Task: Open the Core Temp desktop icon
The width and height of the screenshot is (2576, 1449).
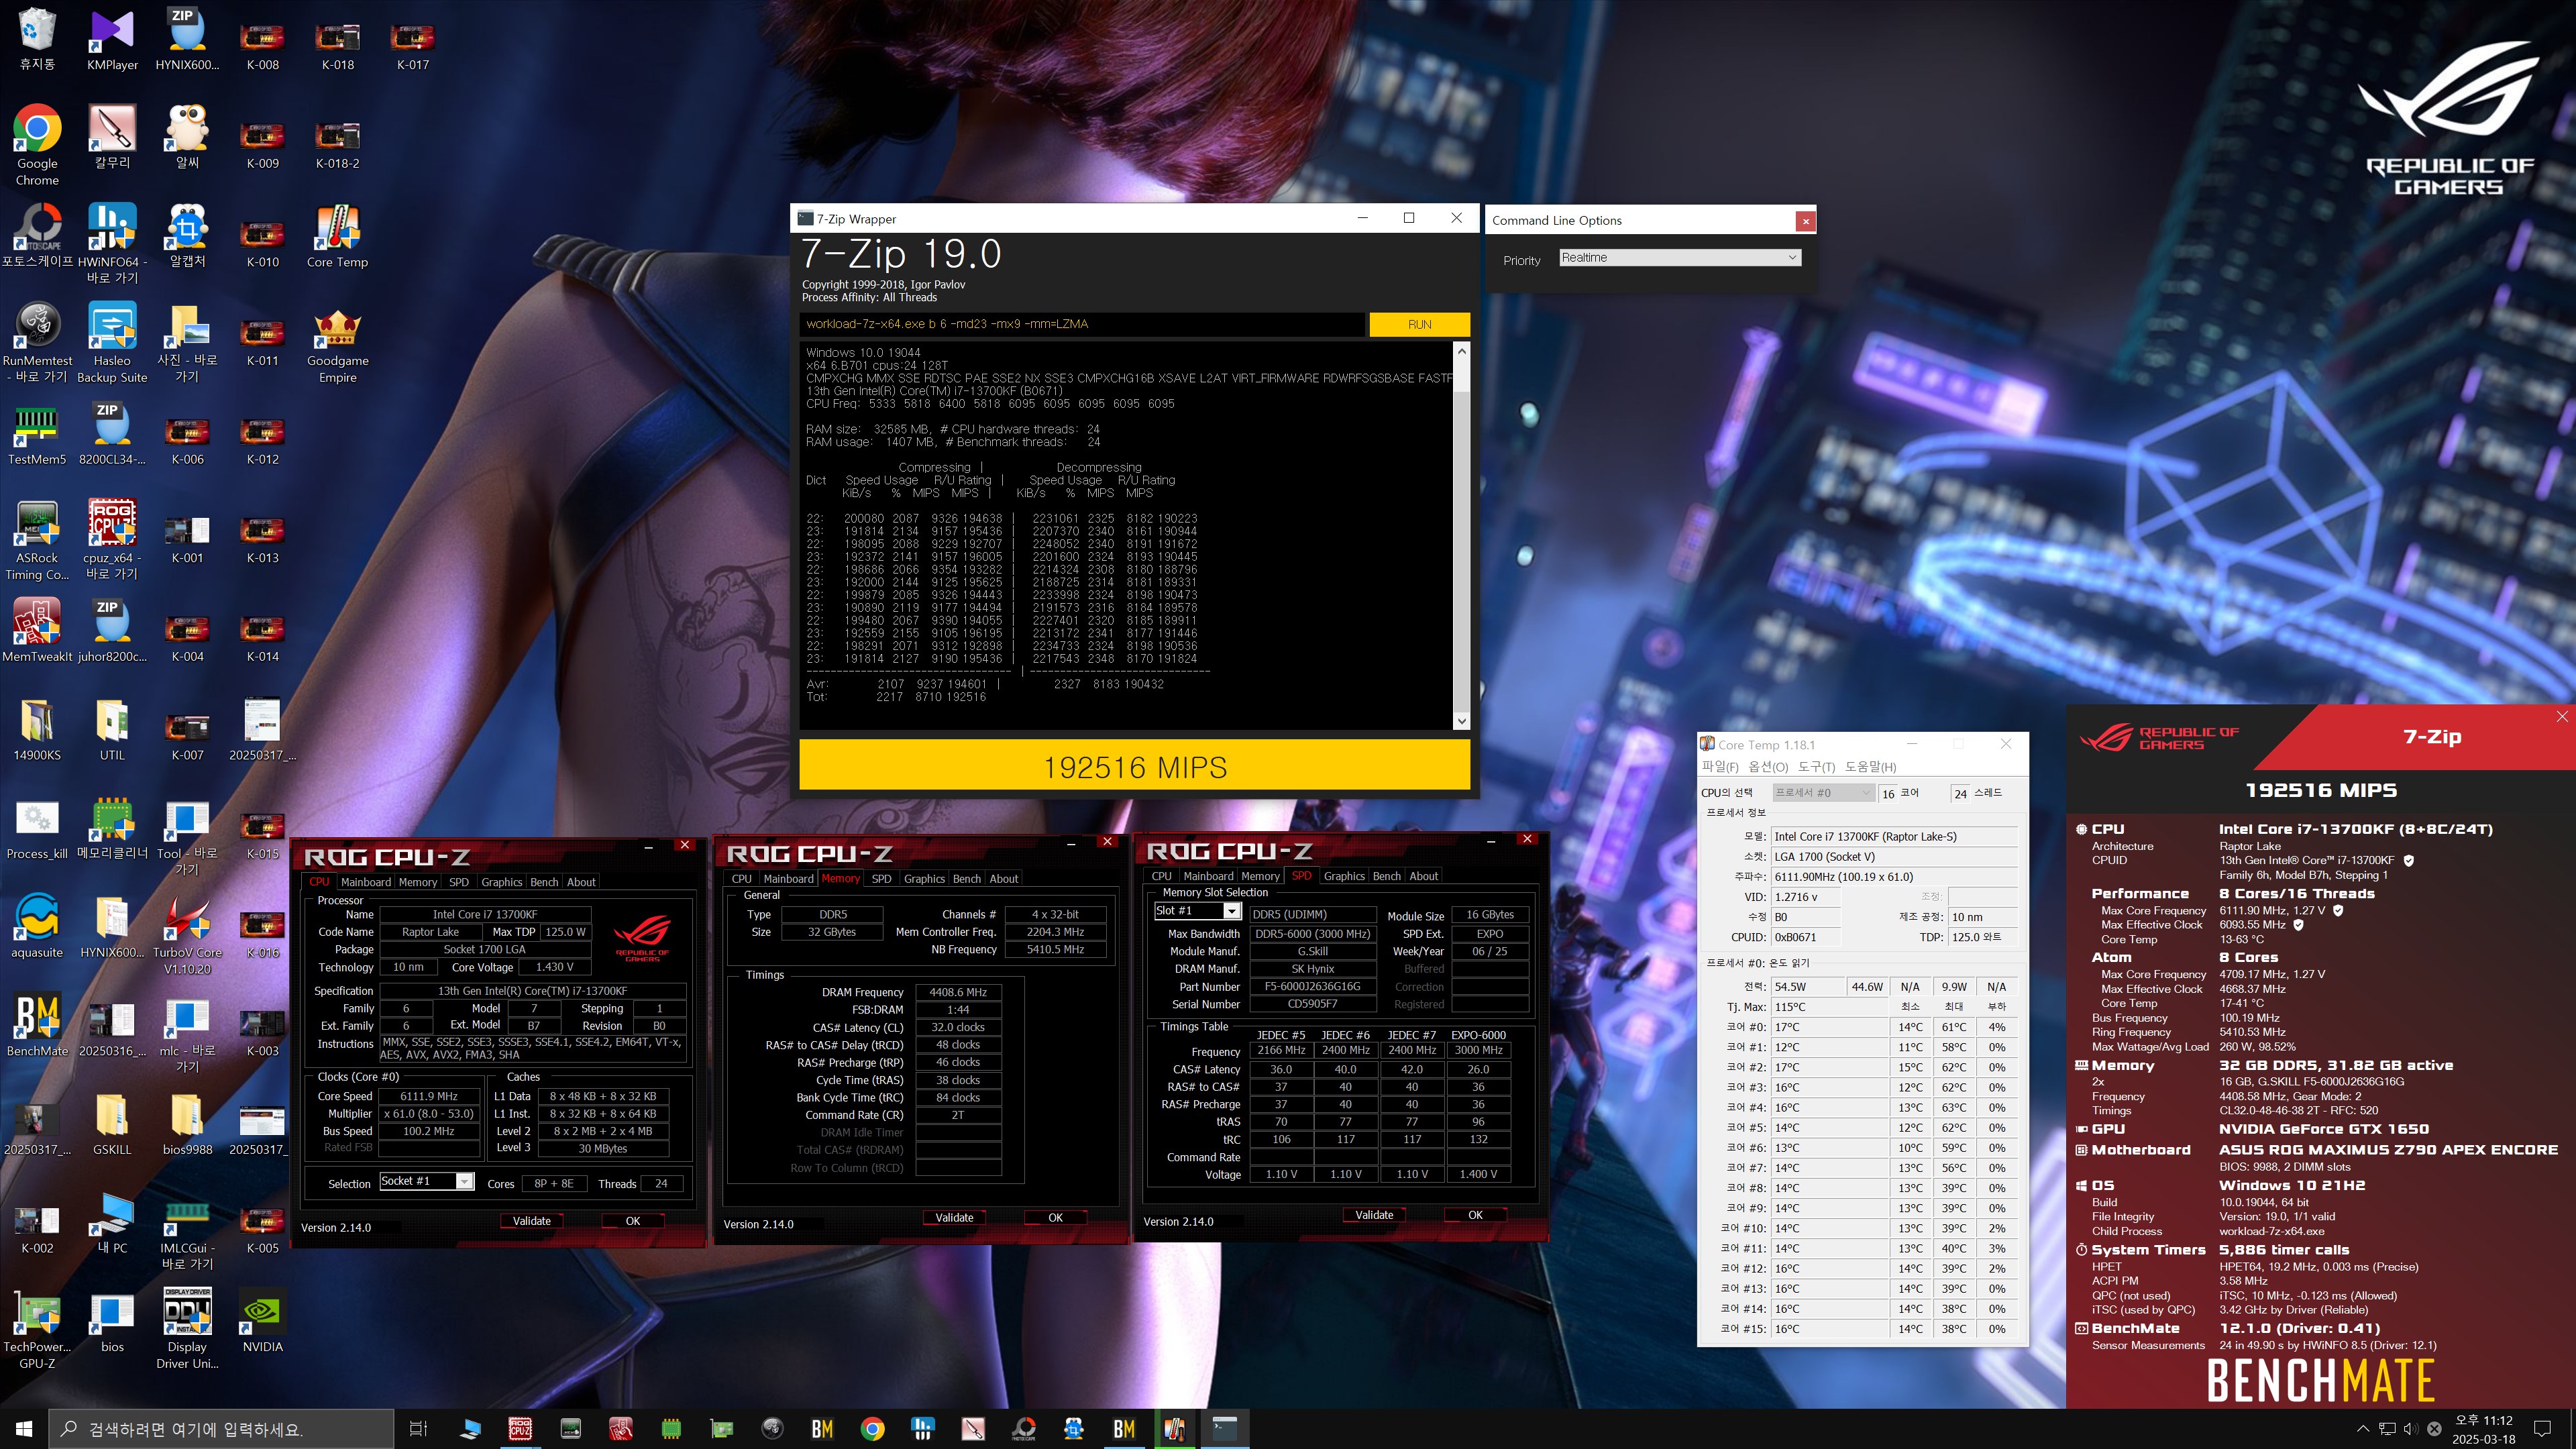Action: pyautogui.click(x=337, y=237)
